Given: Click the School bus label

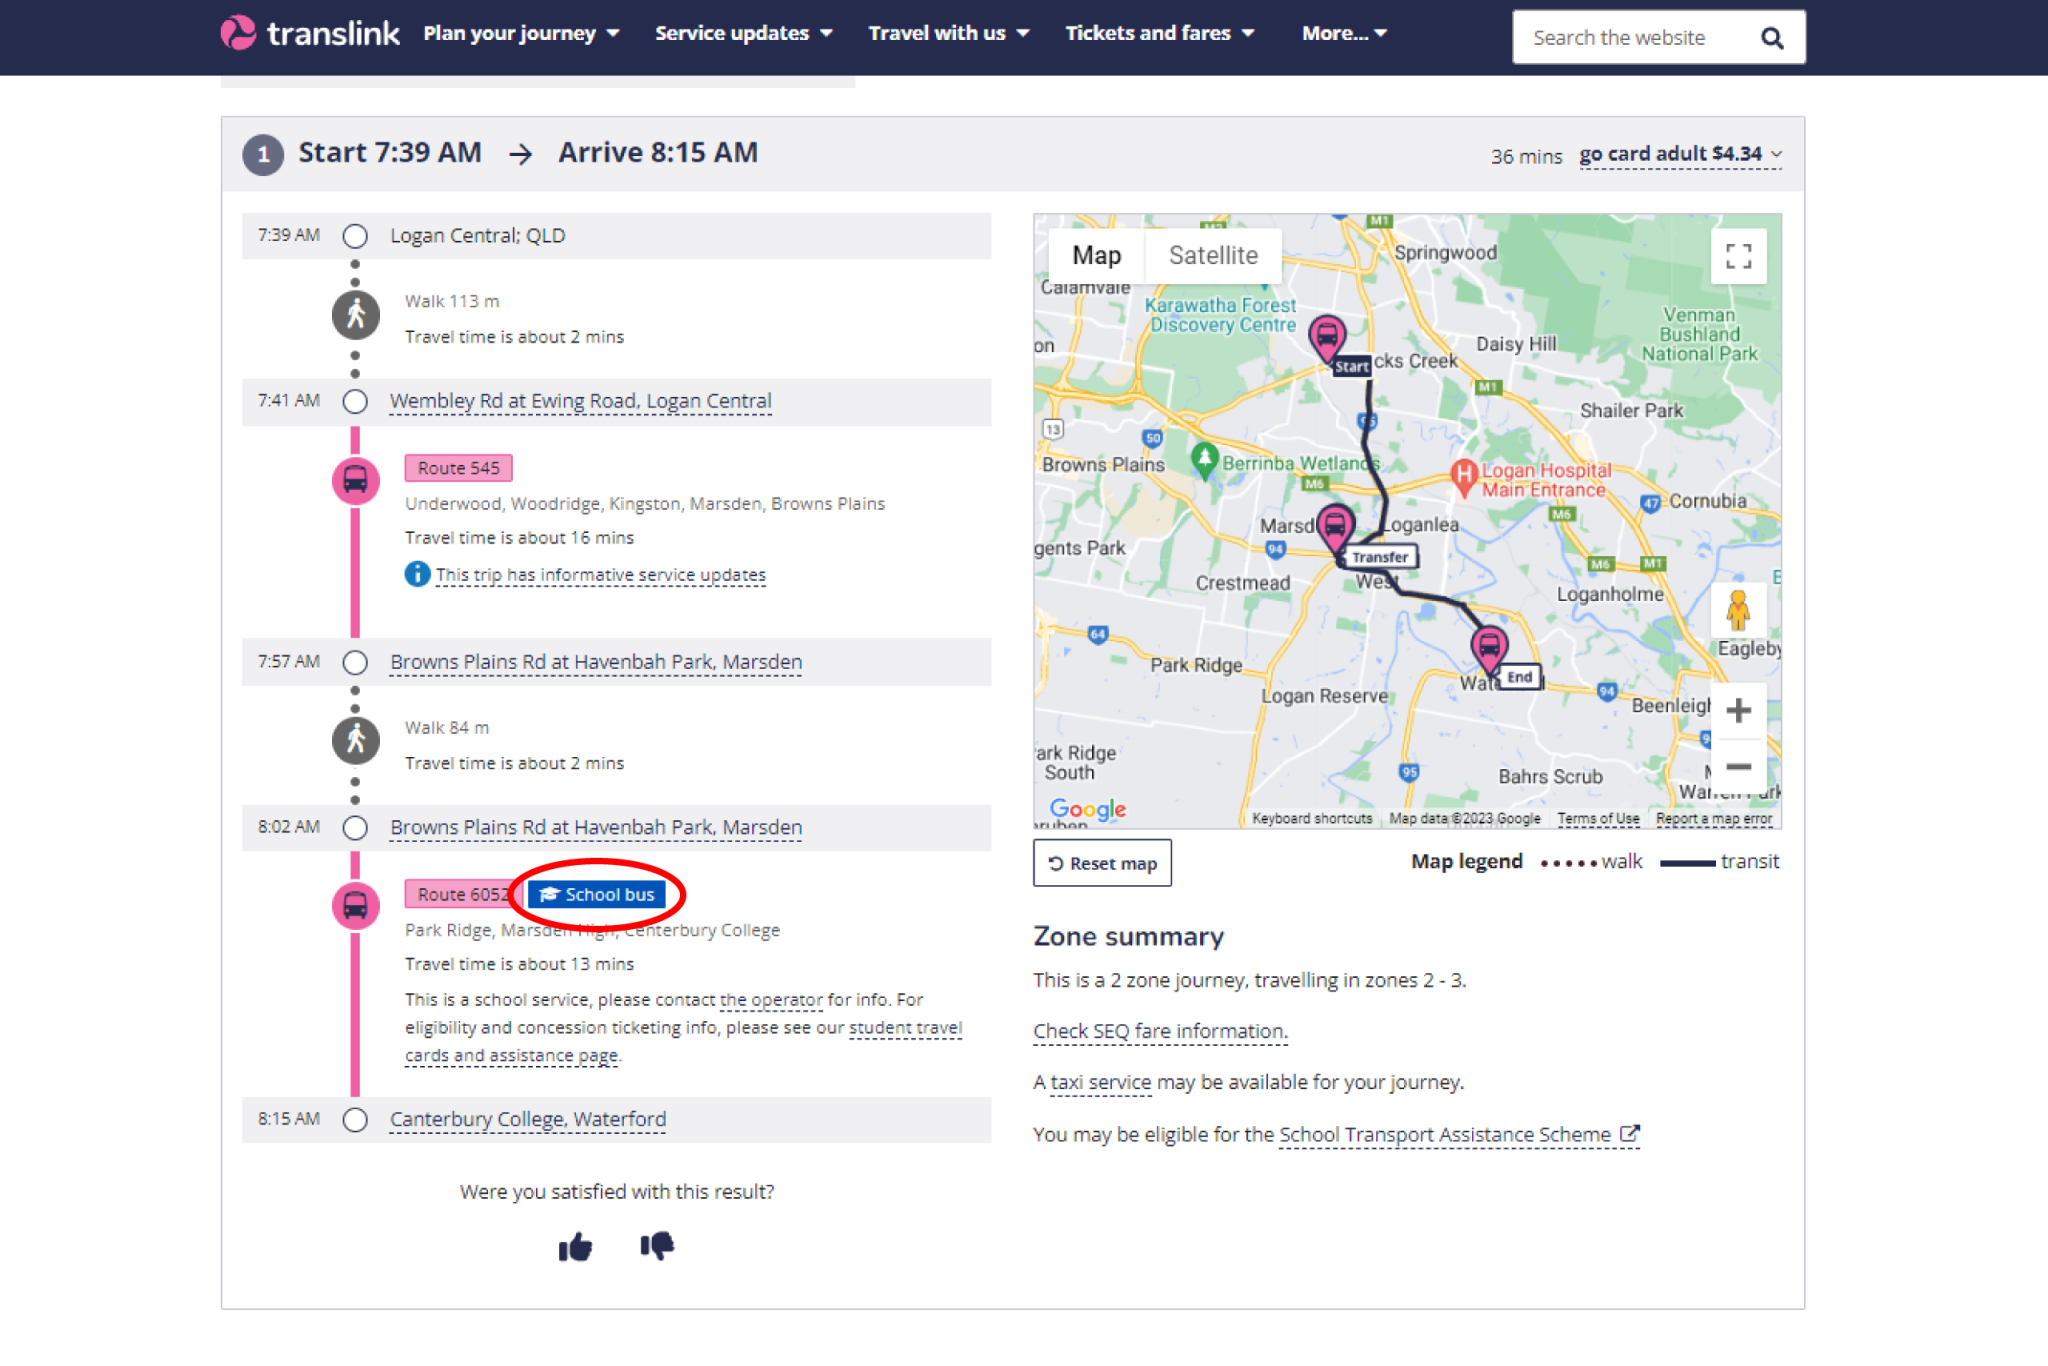Looking at the screenshot, I should (598, 894).
